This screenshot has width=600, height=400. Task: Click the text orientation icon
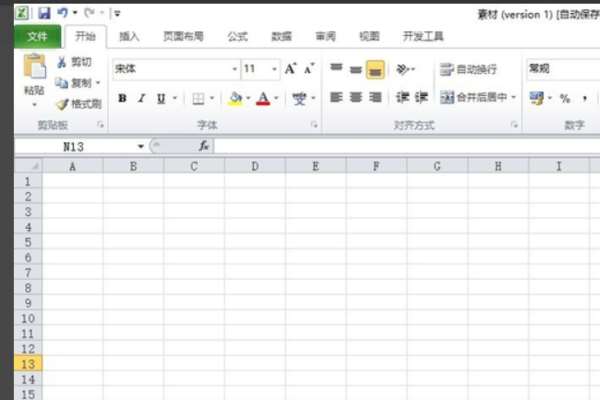point(403,69)
